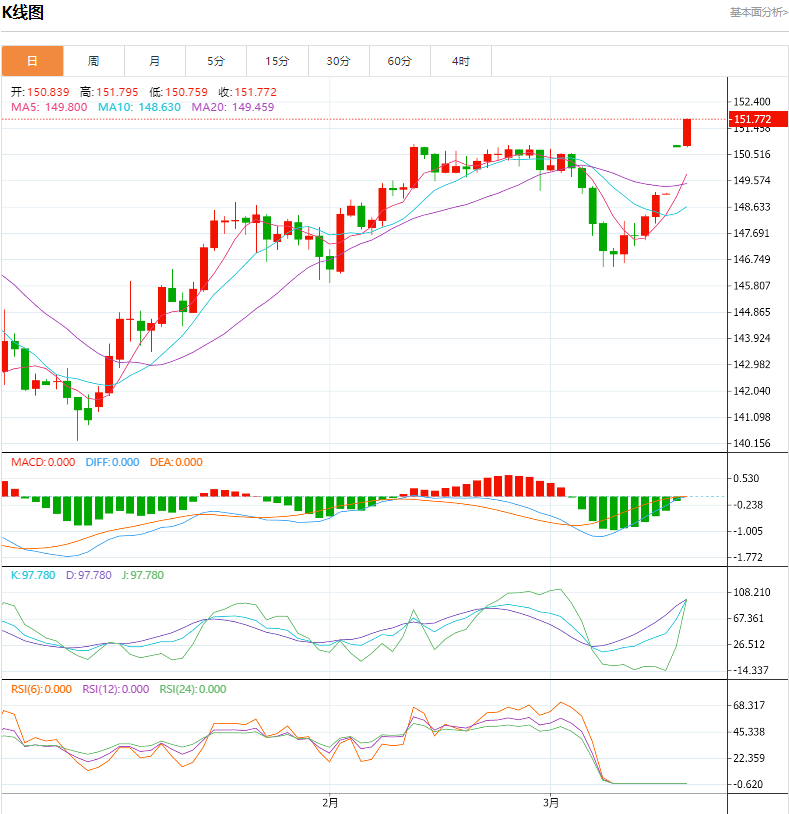Click the MA5 indicator label

[49, 107]
